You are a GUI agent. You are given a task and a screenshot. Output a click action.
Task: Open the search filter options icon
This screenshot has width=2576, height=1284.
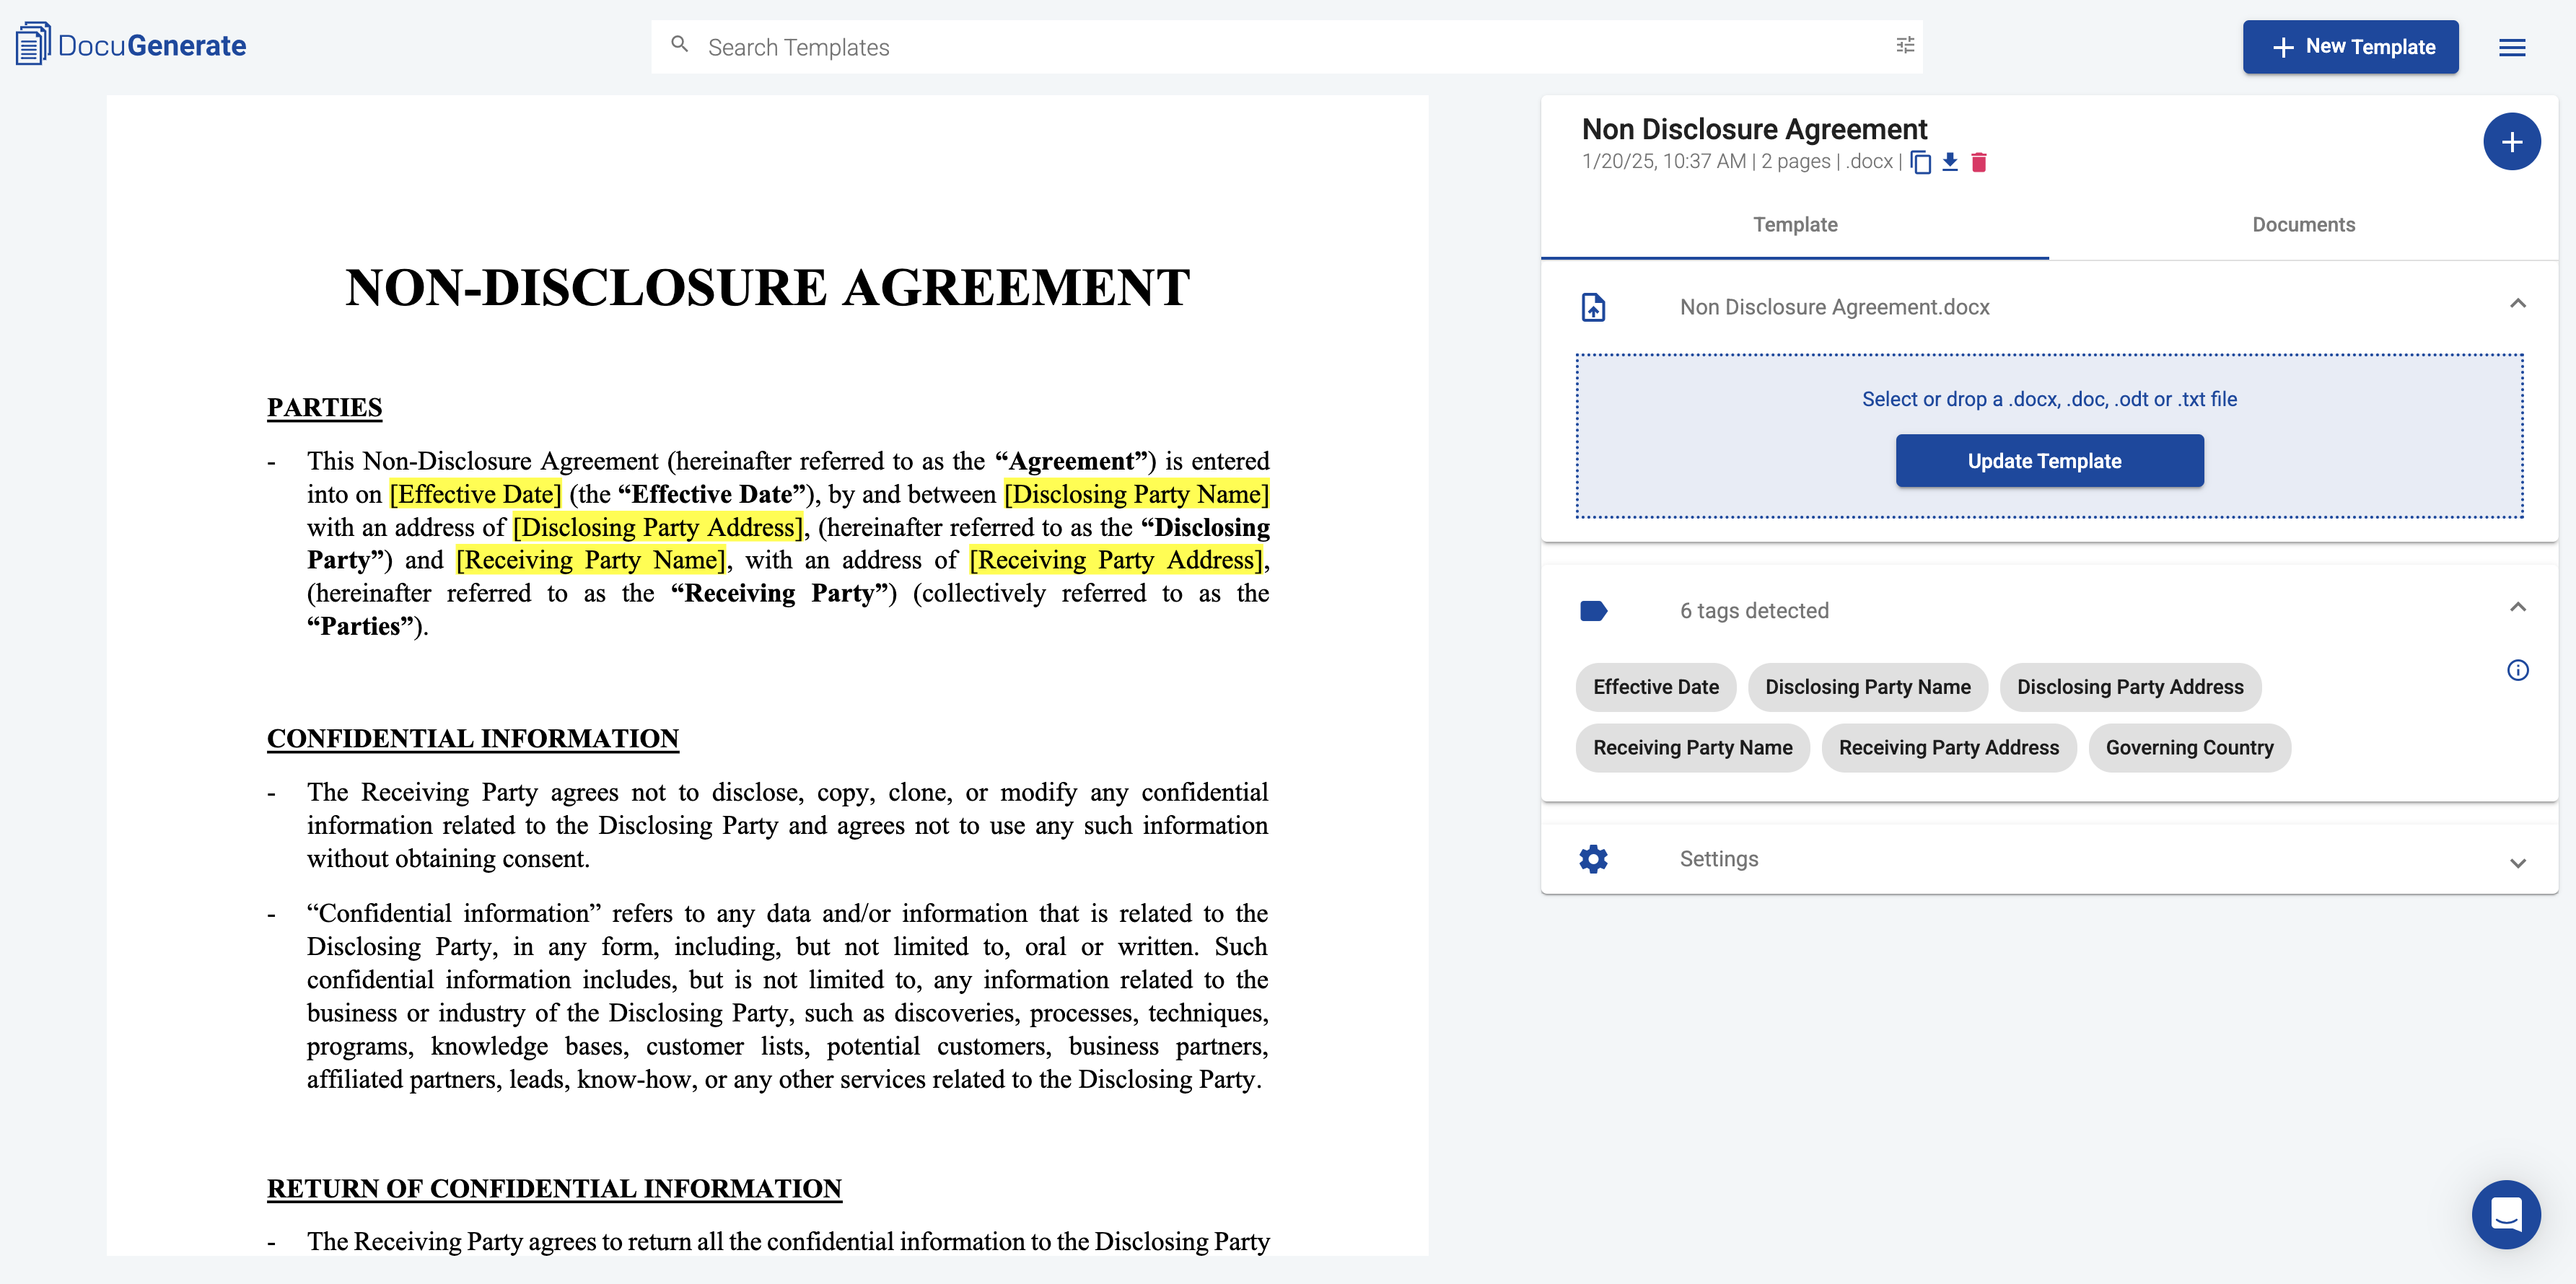click(1905, 45)
